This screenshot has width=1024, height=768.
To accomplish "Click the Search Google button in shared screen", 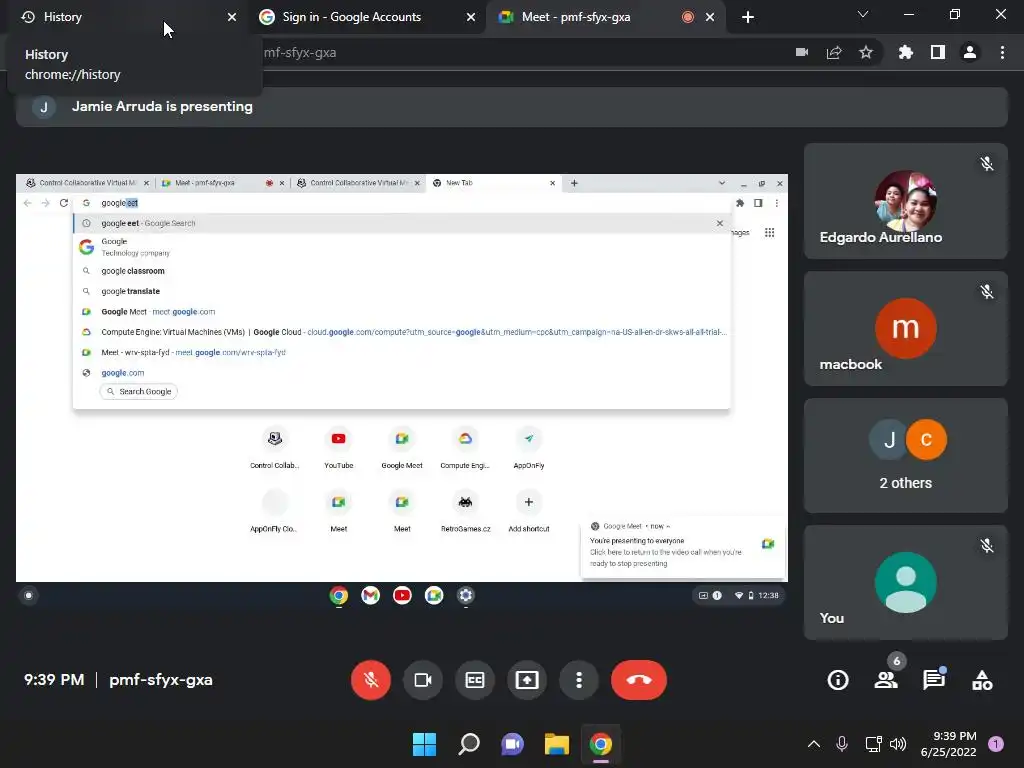I will [x=138, y=391].
